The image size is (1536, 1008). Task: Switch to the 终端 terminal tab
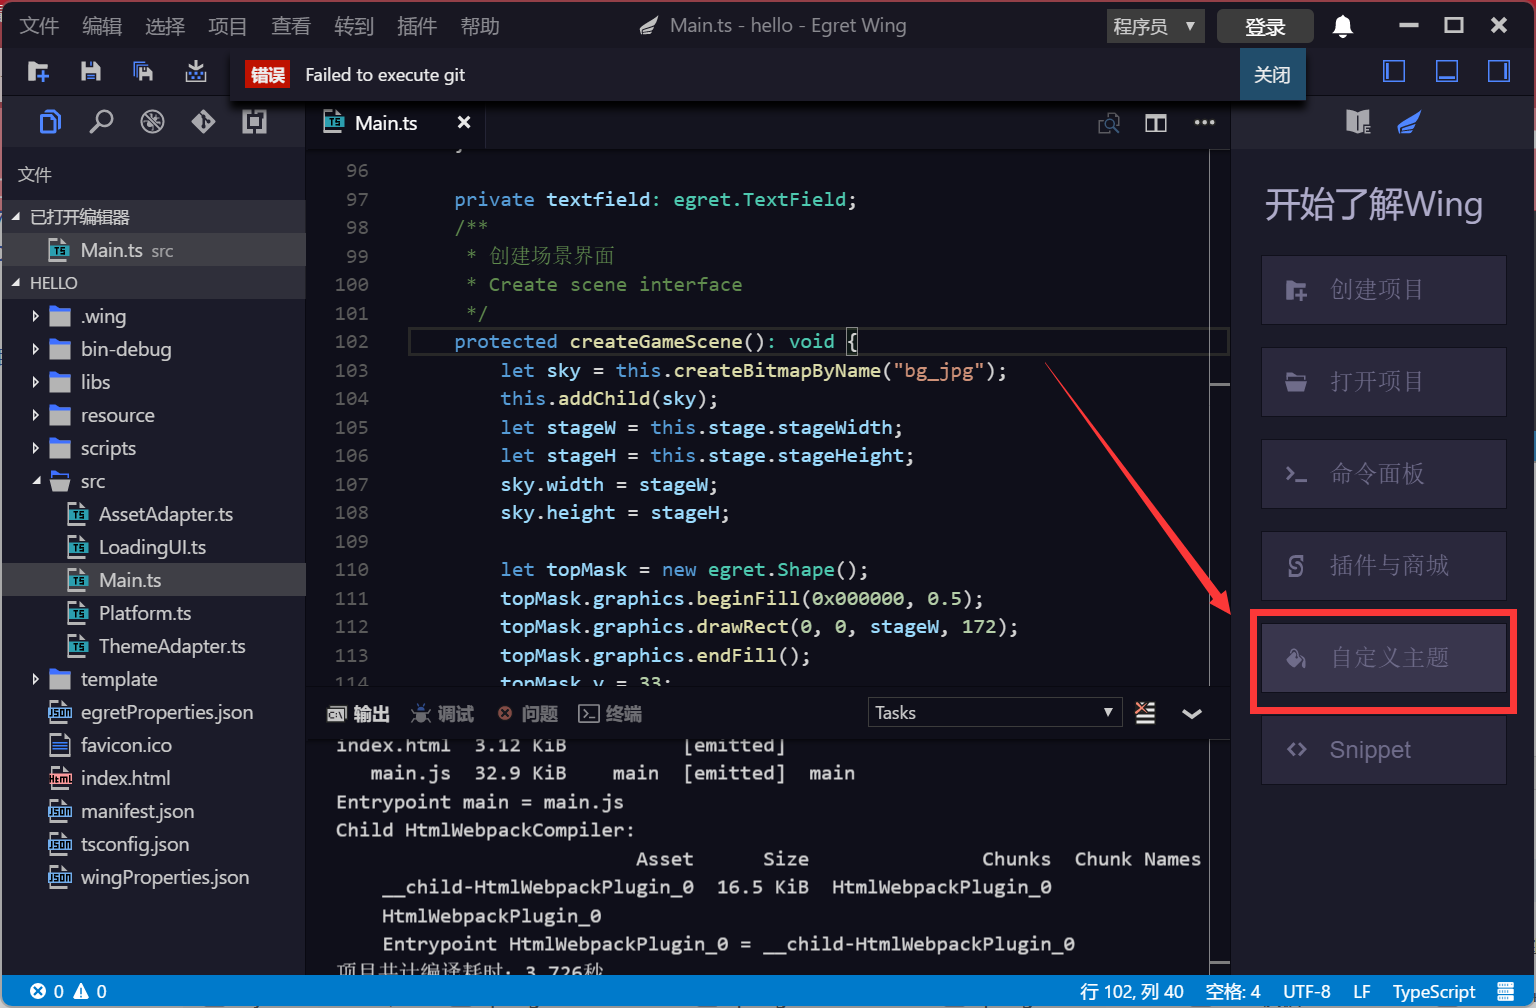pos(610,714)
